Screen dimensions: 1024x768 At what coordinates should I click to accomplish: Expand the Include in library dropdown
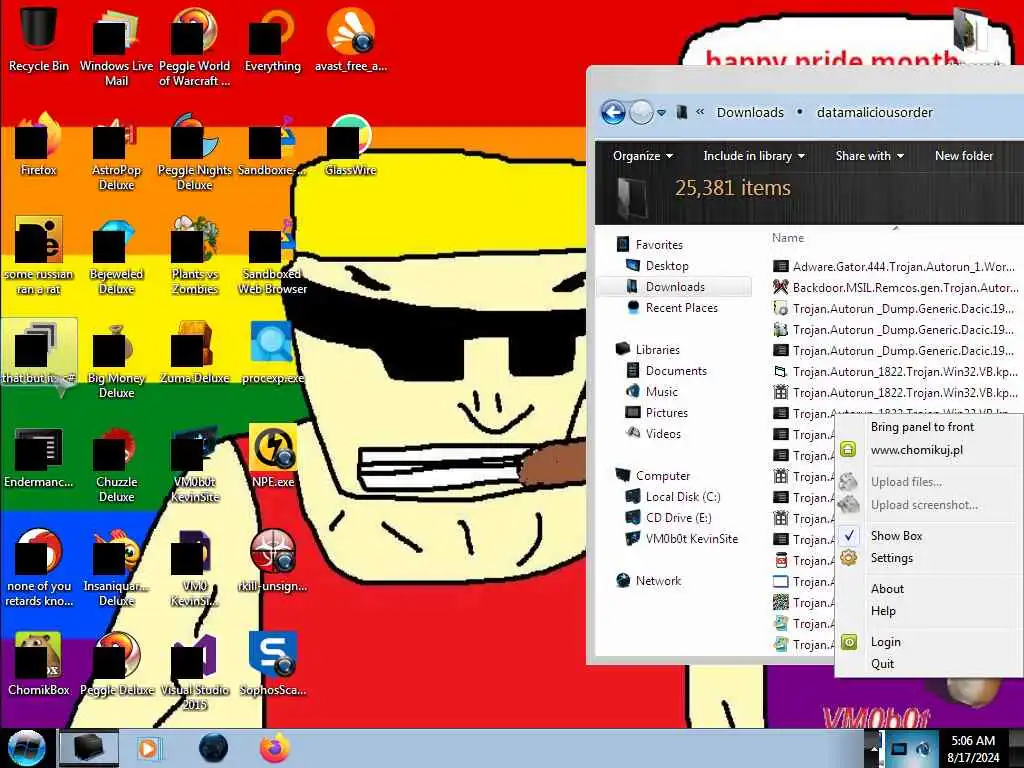point(754,156)
